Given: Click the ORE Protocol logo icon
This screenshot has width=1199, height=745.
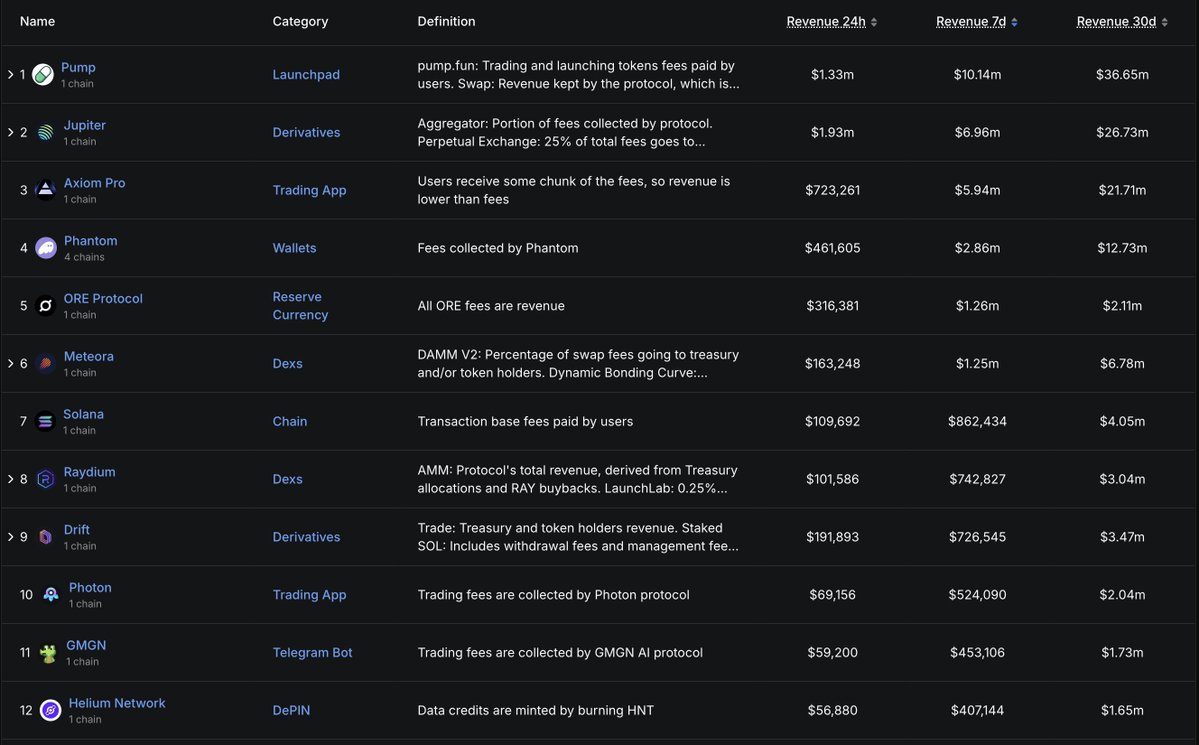Looking at the screenshot, I should [46, 306].
